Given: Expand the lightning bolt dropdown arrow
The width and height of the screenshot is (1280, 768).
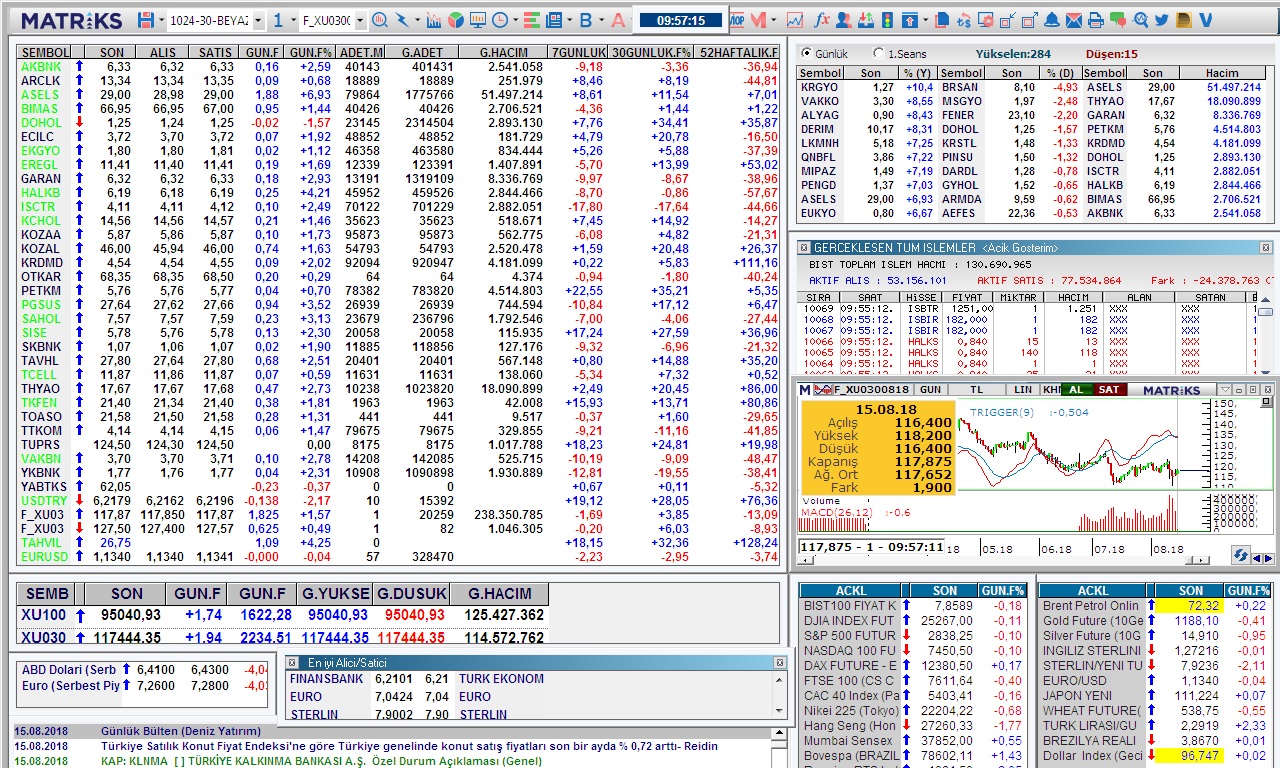Looking at the screenshot, I should point(417,20).
